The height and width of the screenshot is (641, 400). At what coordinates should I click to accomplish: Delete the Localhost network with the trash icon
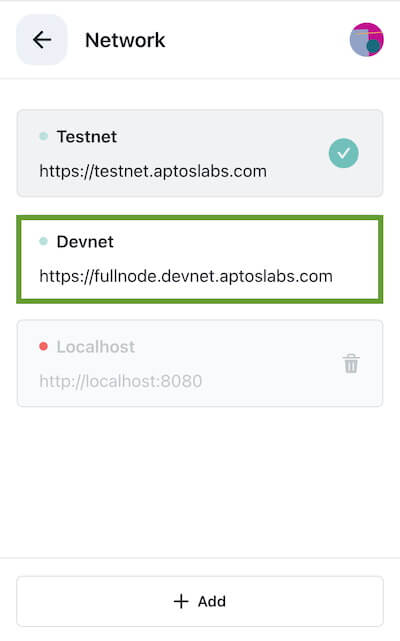point(351,363)
